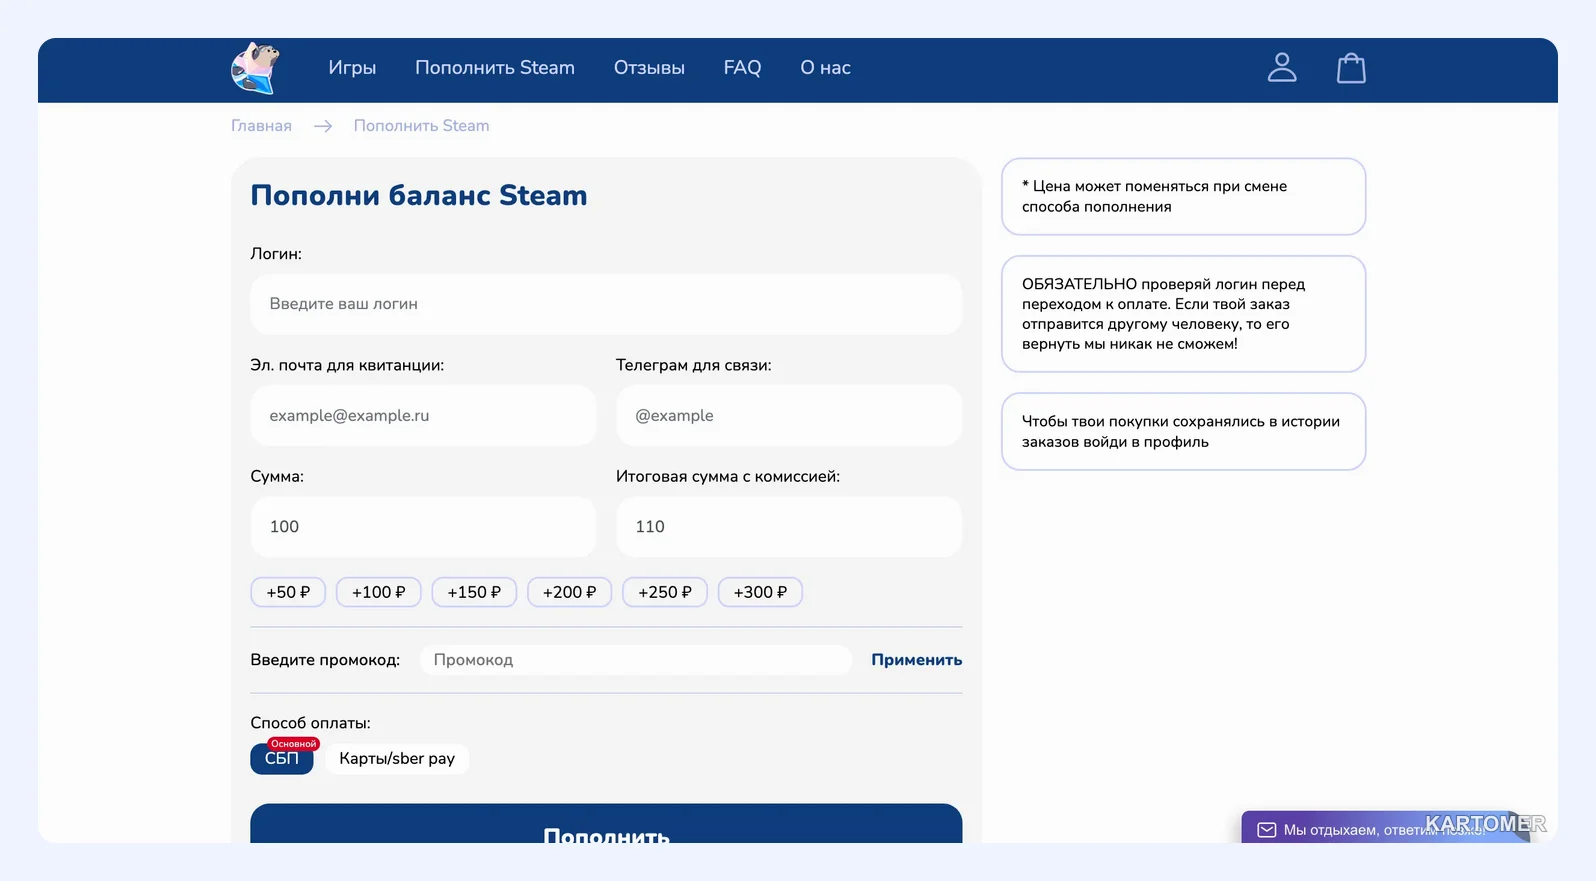Go to Пополнить Steam in navigation bar
This screenshot has height=881, width=1596.
pyautogui.click(x=495, y=68)
